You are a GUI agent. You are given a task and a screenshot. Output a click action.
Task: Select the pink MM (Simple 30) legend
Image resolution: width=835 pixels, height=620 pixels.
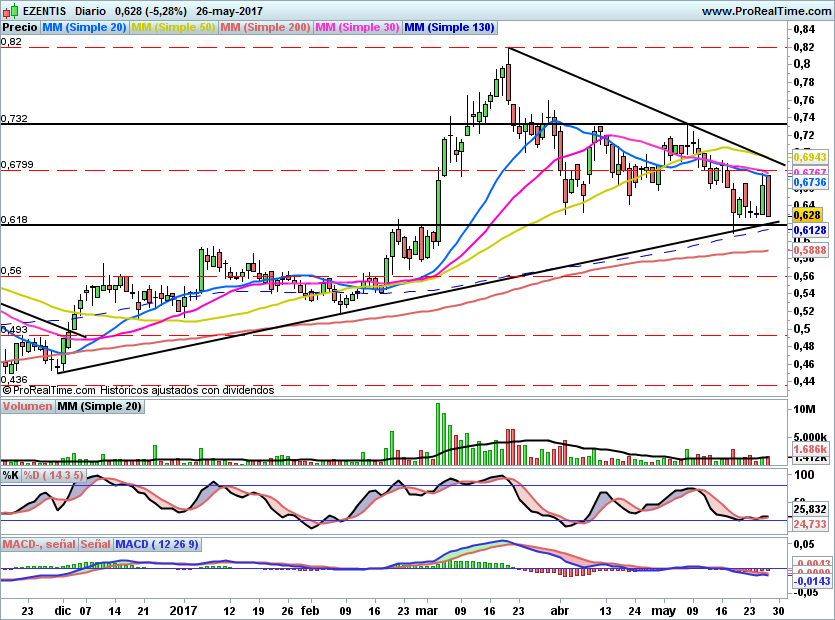coord(357,28)
